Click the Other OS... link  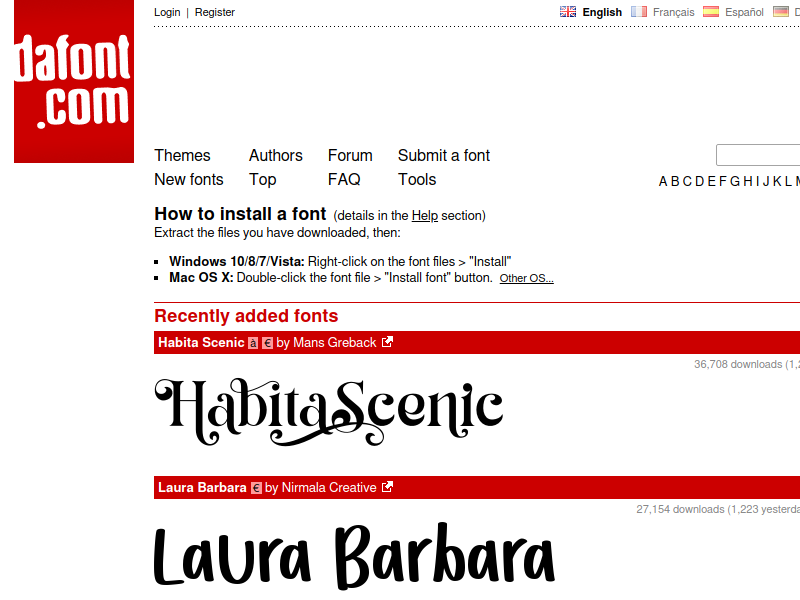coord(527,278)
